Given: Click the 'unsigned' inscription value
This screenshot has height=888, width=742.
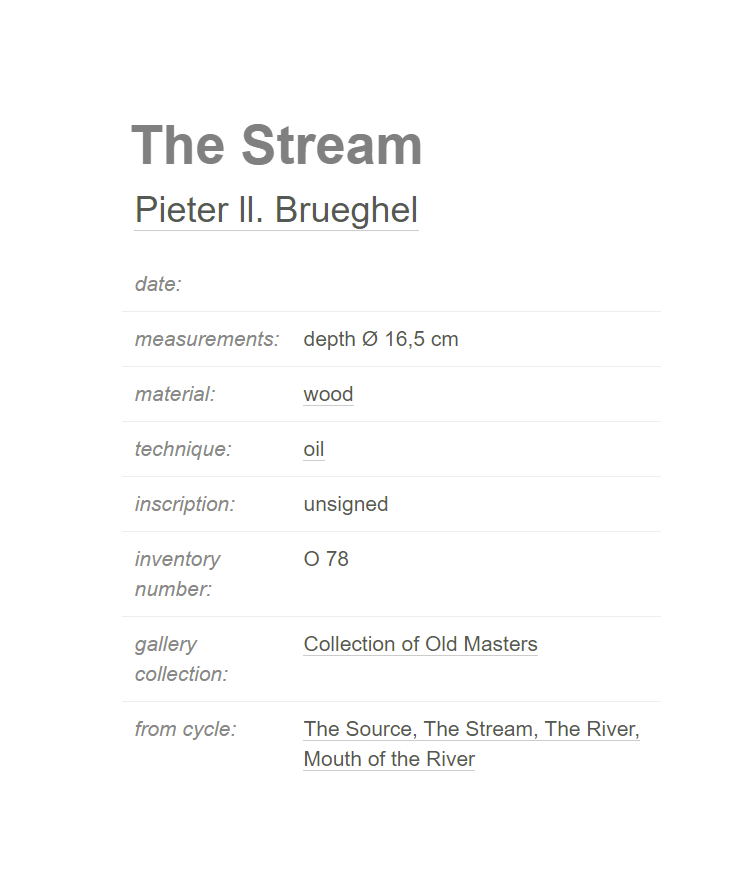Looking at the screenshot, I should (346, 504).
